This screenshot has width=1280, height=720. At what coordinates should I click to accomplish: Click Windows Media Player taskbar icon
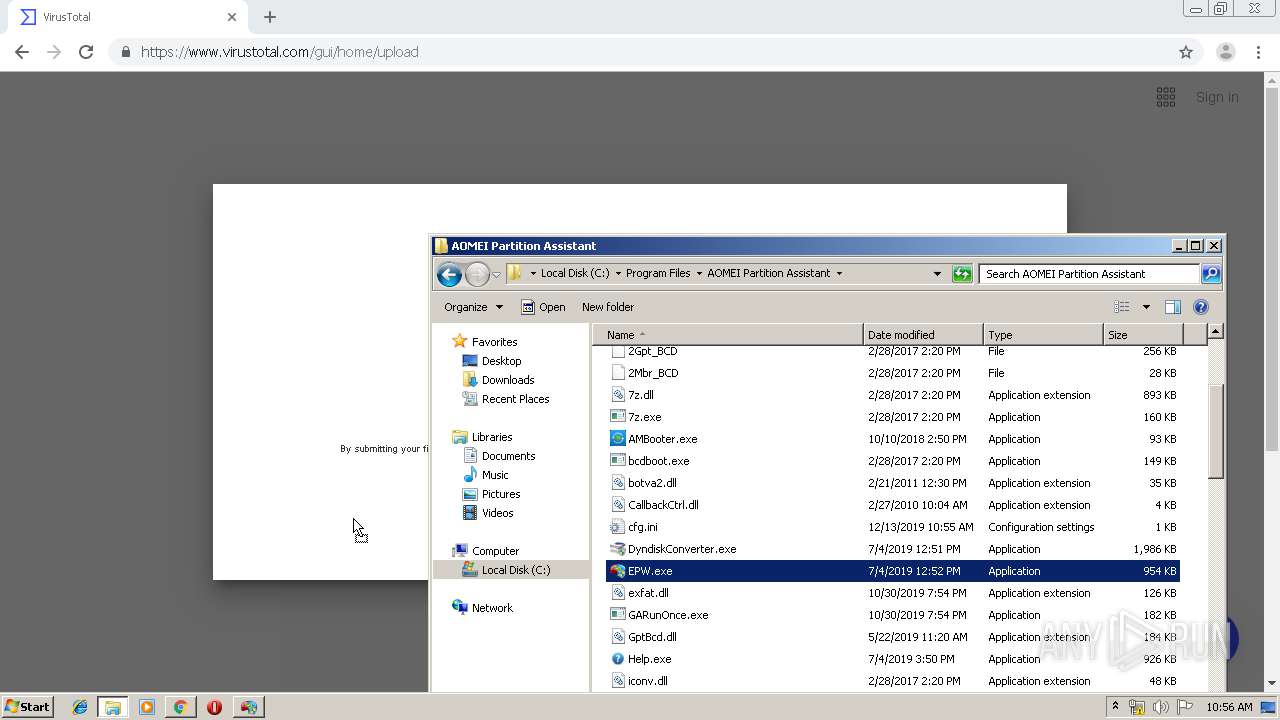(147, 707)
